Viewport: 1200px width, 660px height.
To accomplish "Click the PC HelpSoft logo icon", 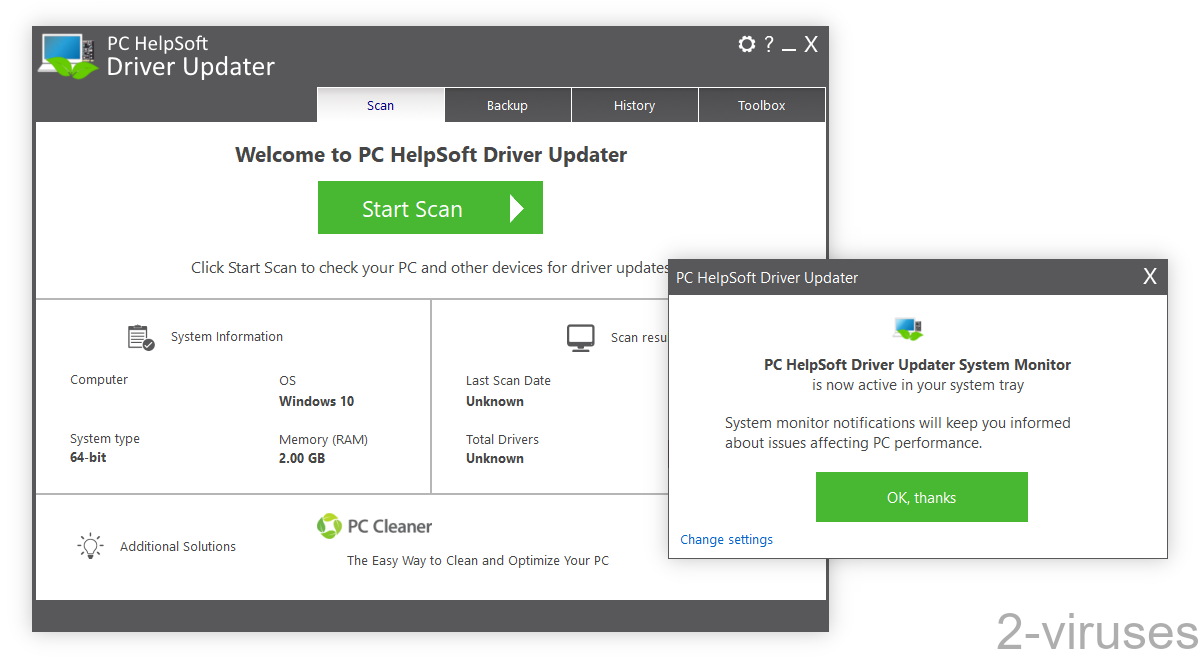I will (68, 57).
